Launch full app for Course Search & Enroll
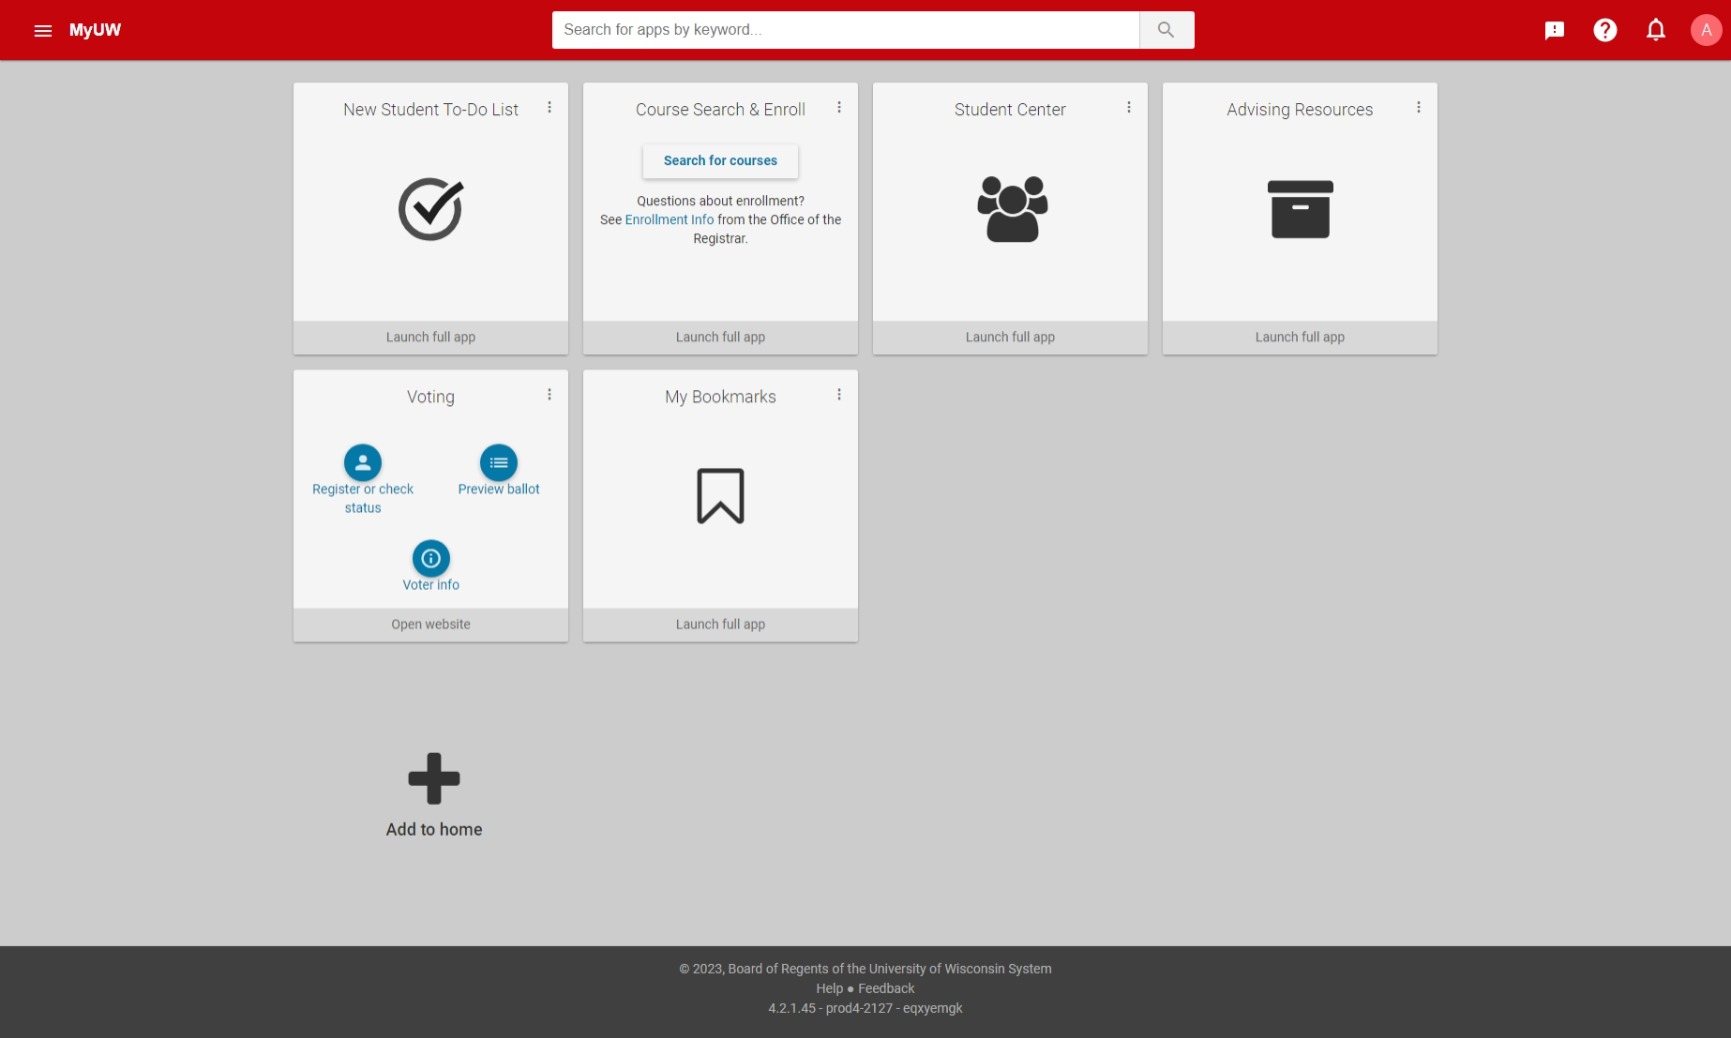 click(x=720, y=337)
